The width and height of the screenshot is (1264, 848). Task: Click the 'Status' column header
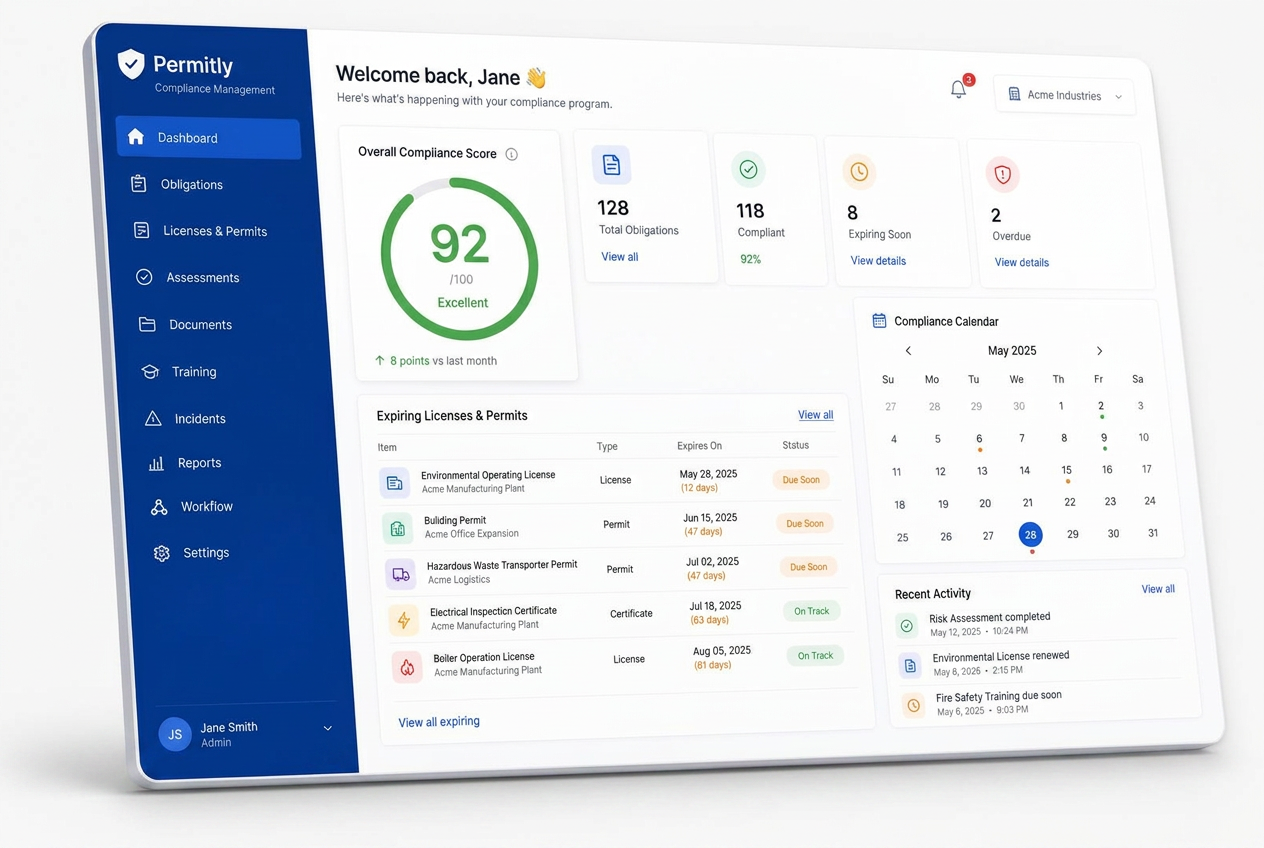[796, 445]
